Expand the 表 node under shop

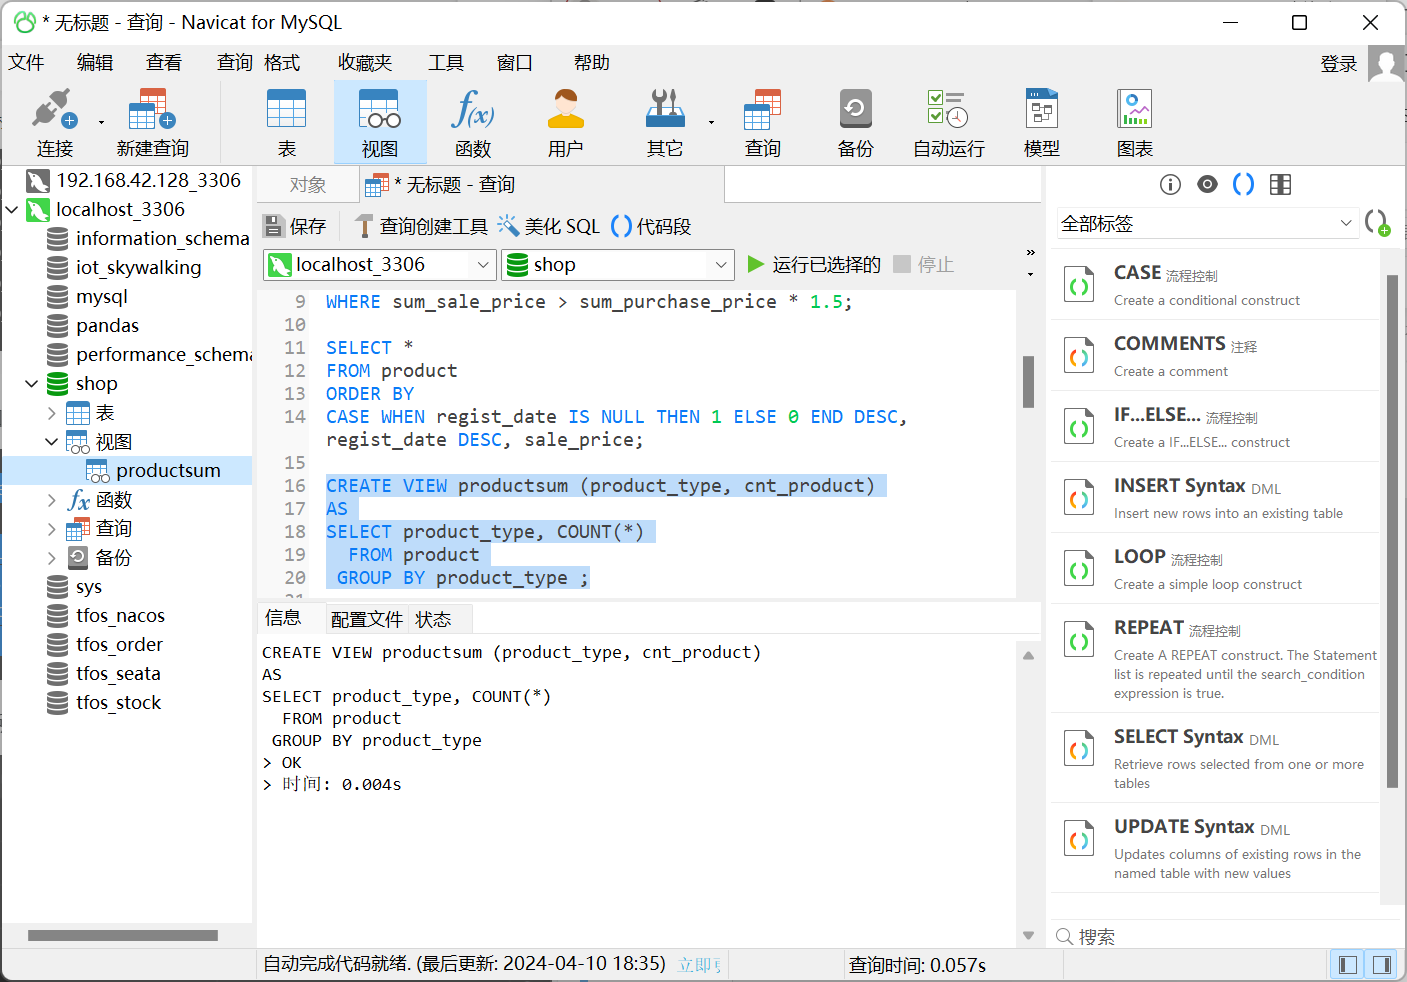(52, 413)
